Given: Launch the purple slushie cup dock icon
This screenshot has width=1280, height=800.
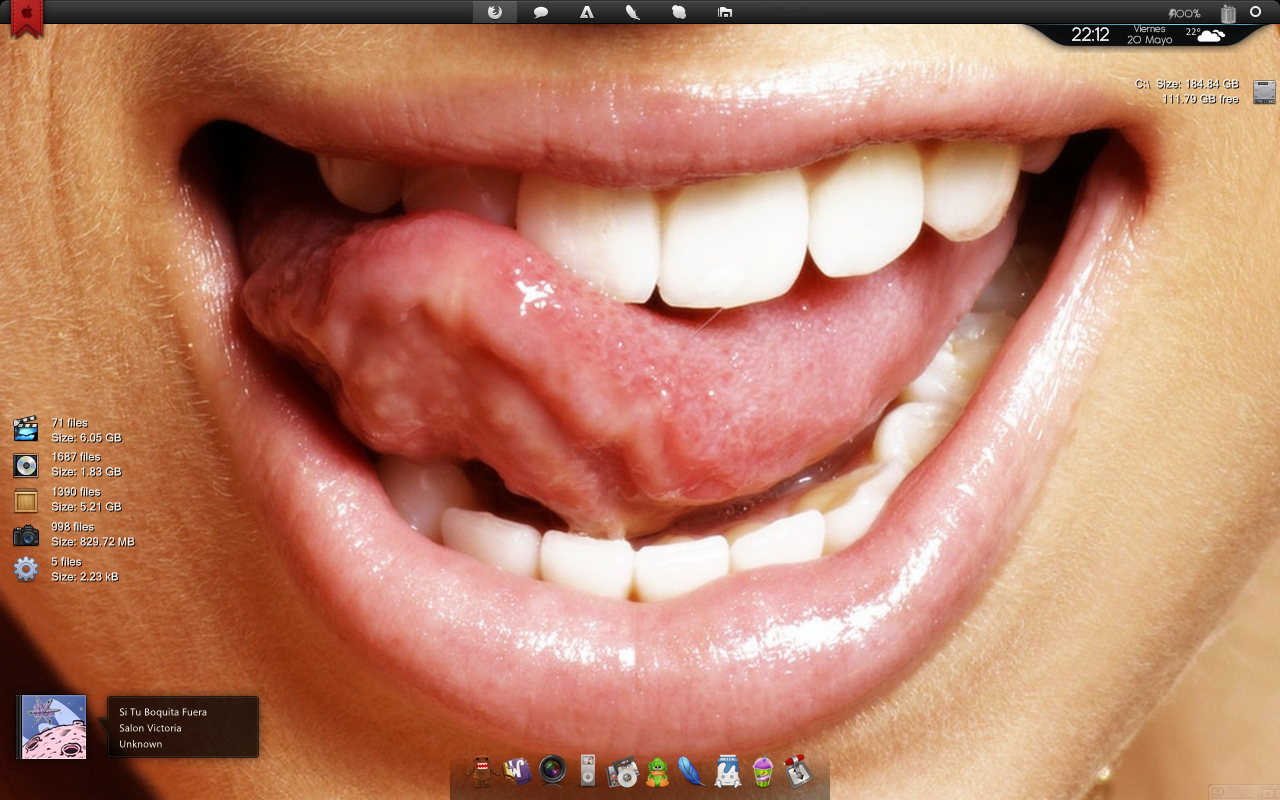Looking at the screenshot, I should [762, 771].
